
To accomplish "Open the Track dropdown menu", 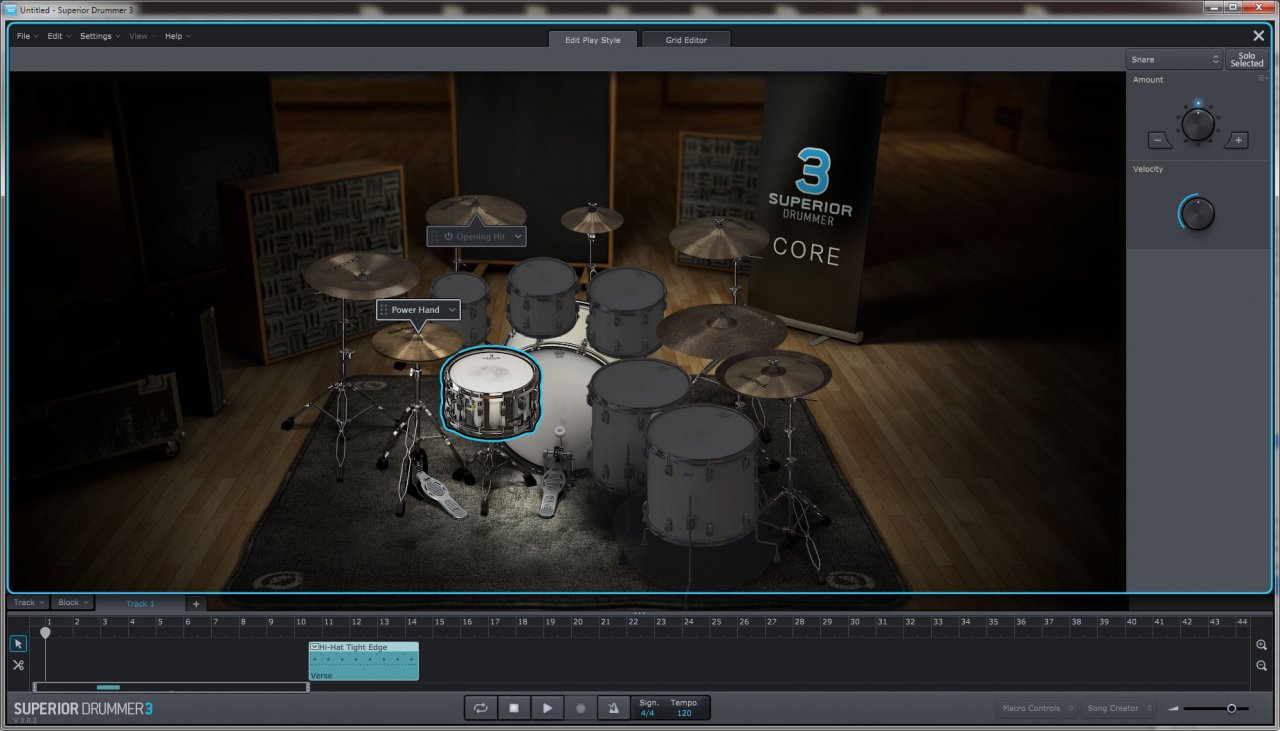I will pyautogui.click(x=28, y=603).
